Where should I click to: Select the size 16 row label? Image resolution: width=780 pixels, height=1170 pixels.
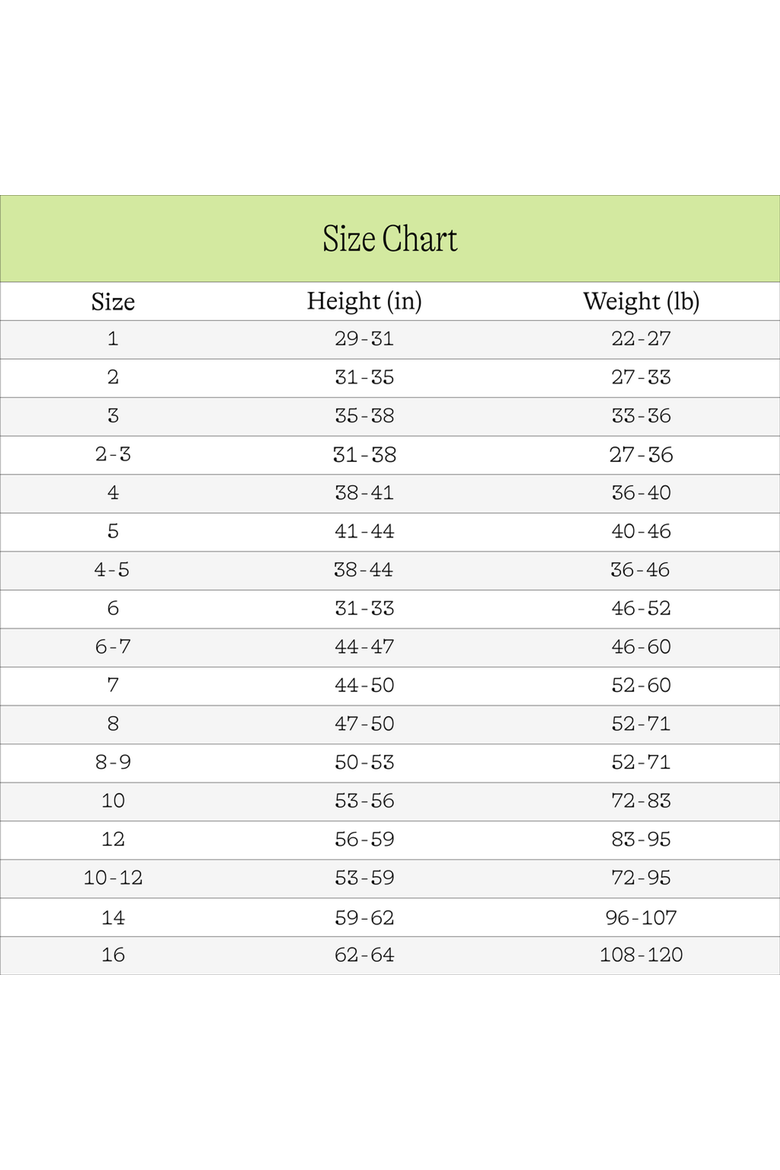(113, 955)
